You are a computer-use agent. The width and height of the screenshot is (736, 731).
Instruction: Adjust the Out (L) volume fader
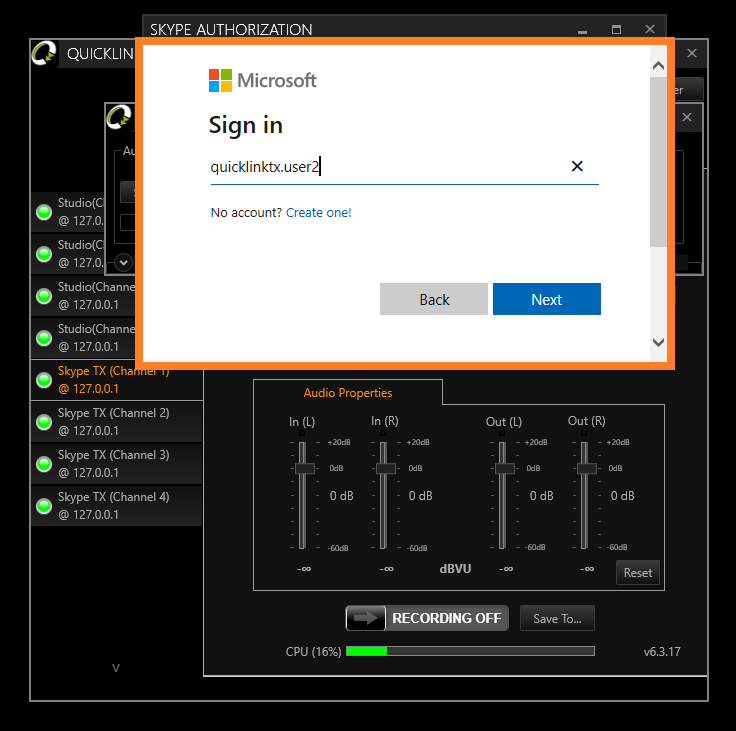(505, 469)
